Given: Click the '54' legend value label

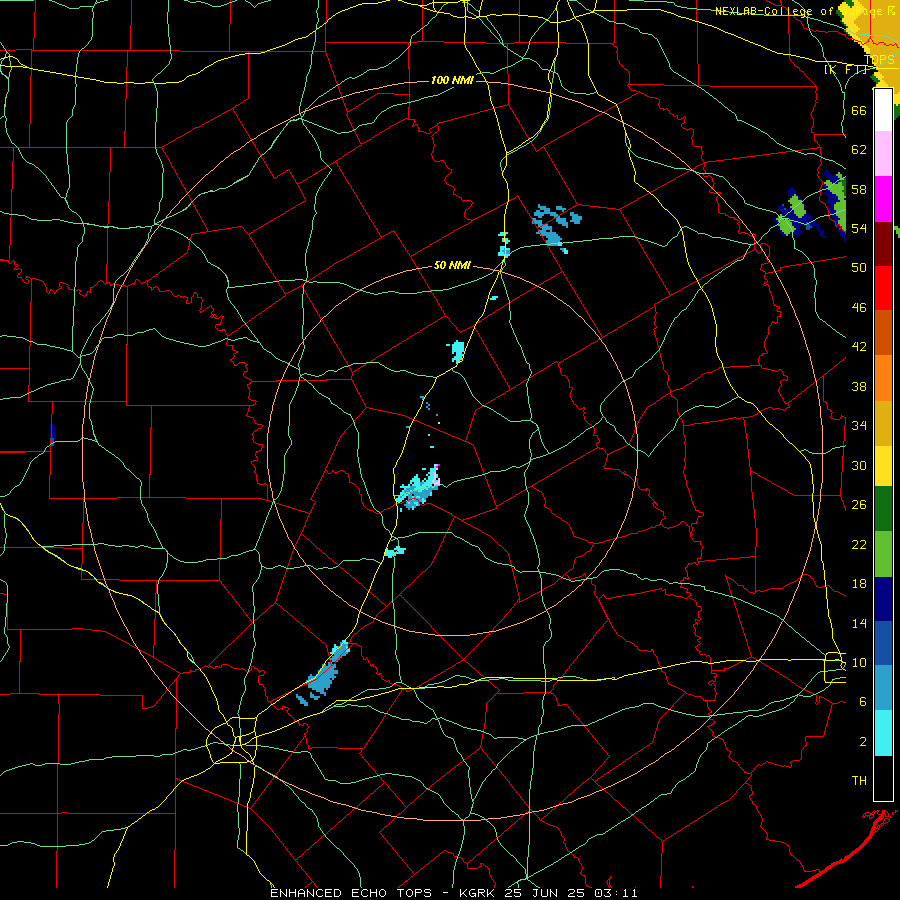Looking at the screenshot, I should 859,228.
